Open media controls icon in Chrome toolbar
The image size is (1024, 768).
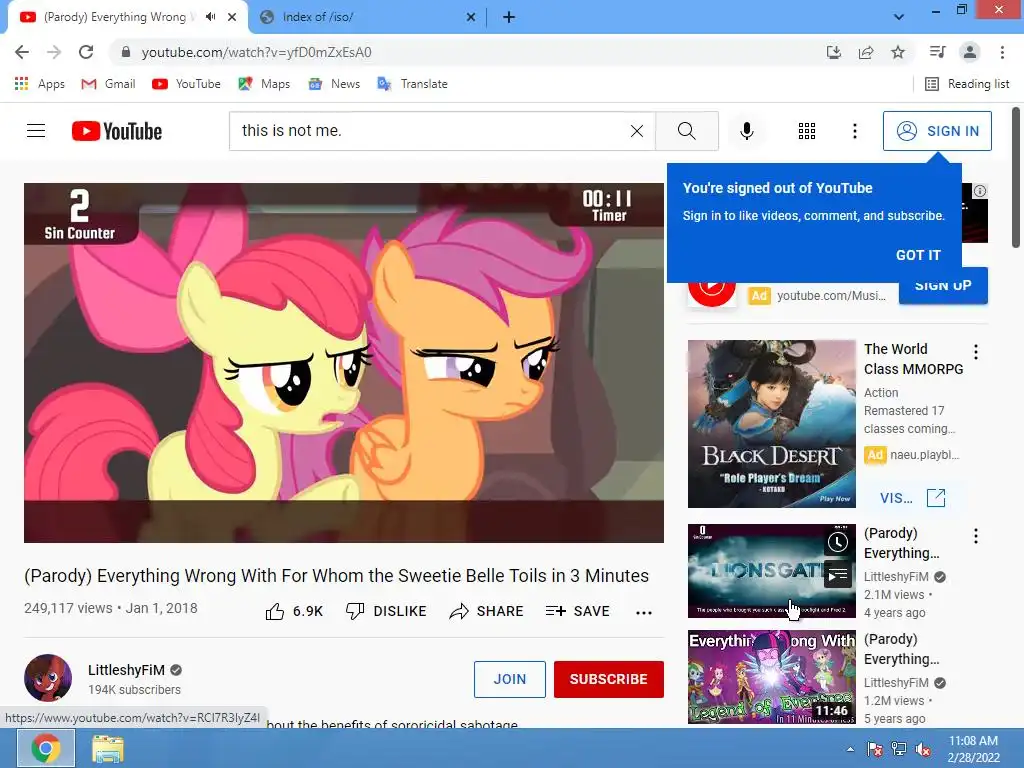coord(937,52)
